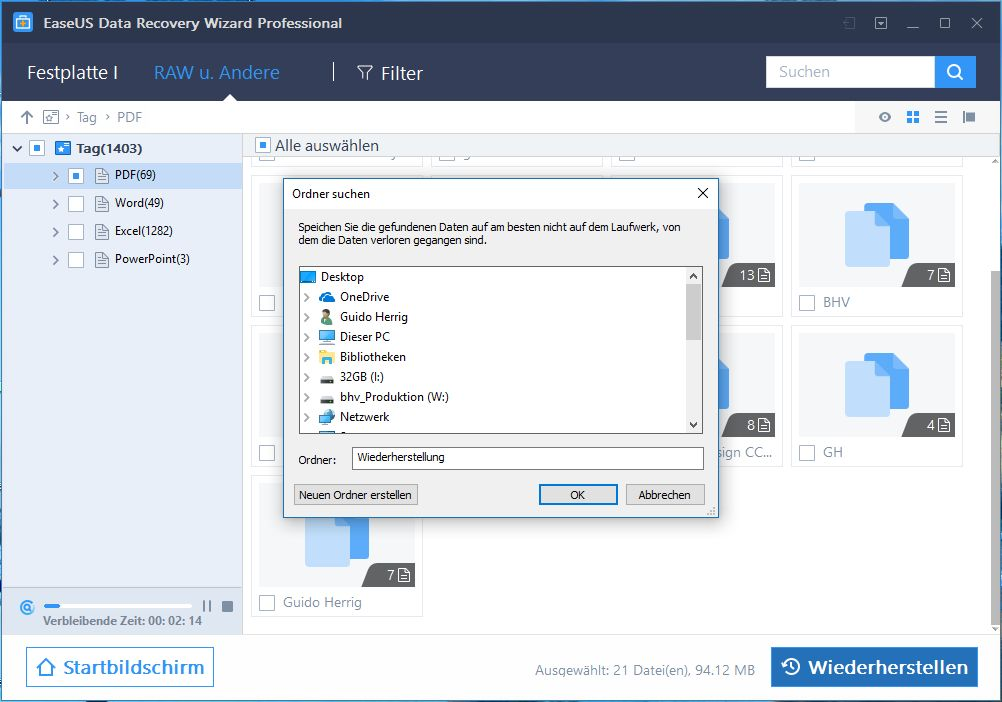Select Desktop in folder tree
Image resolution: width=1002 pixels, height=702 pixels.
342,277
